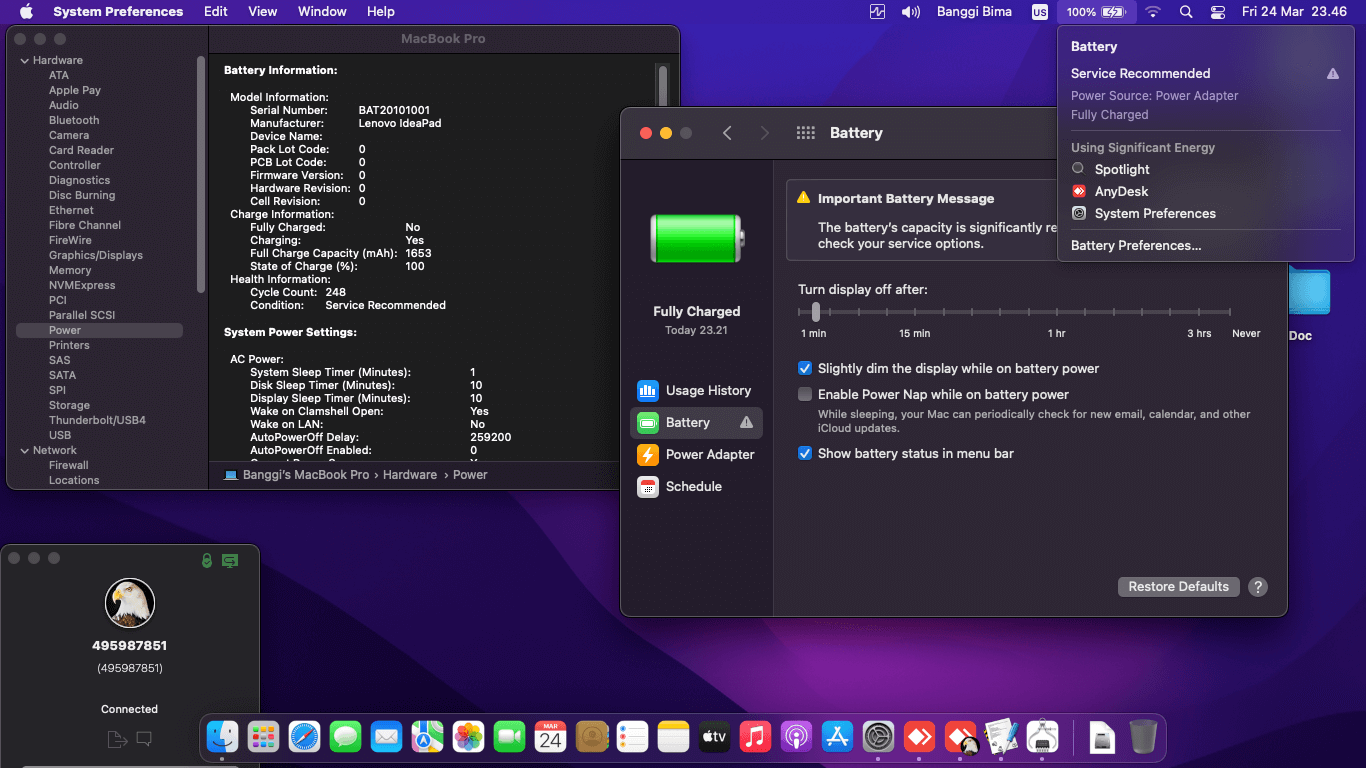Open Podcasts from the dock
The image size is (1366, 768).
(796, 738)
